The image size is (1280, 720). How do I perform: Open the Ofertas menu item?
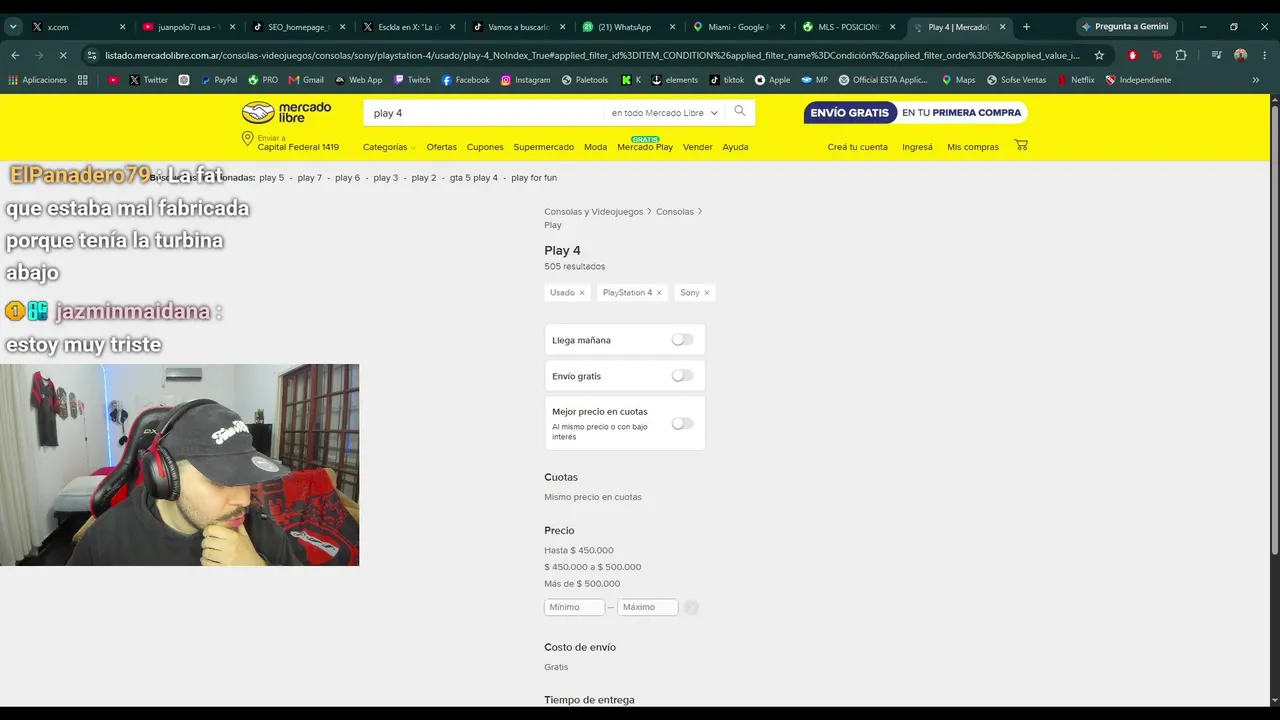click(441, 147)
